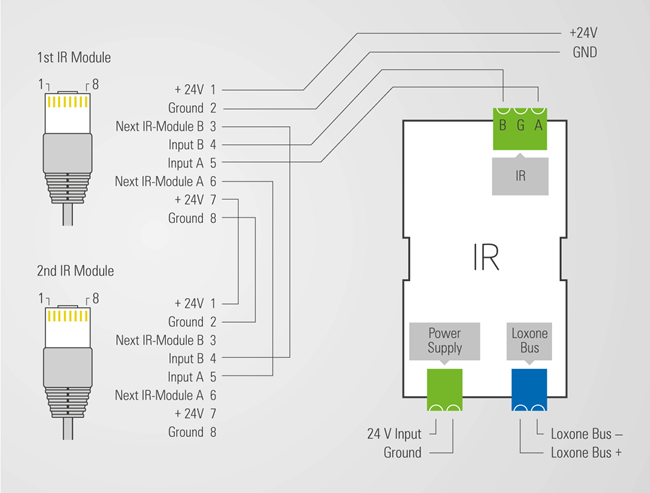
Task: Click the 24 V Input label
Action: tap(395, 434)
